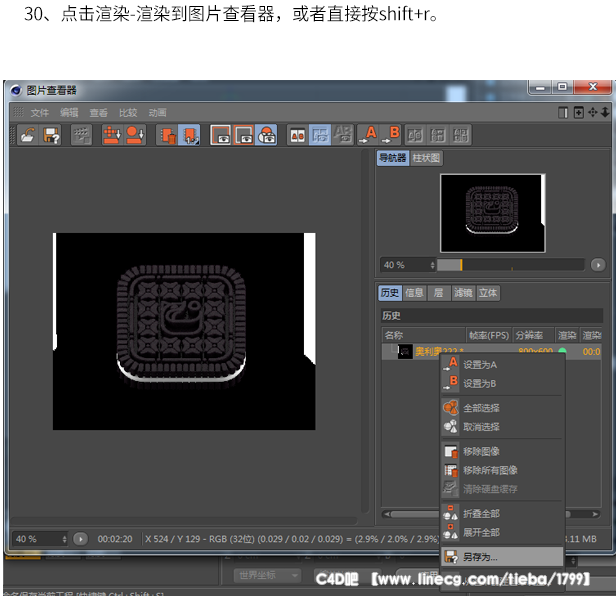The image size is (616, 596).
Task: Click the navigator zoom slider bar
Action: (x=511, y=265)
